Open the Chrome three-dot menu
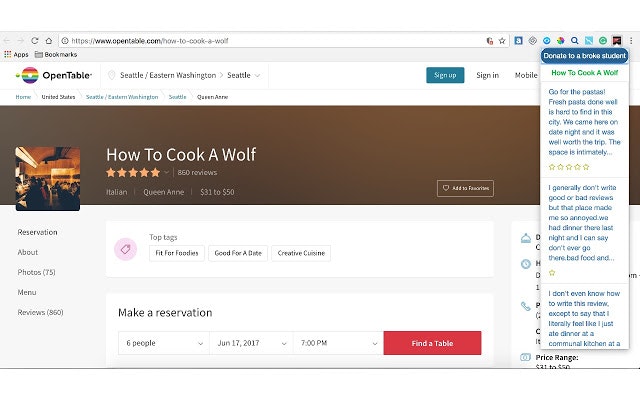The width and height of the screenshot is (640, 400). pos(631,40)
